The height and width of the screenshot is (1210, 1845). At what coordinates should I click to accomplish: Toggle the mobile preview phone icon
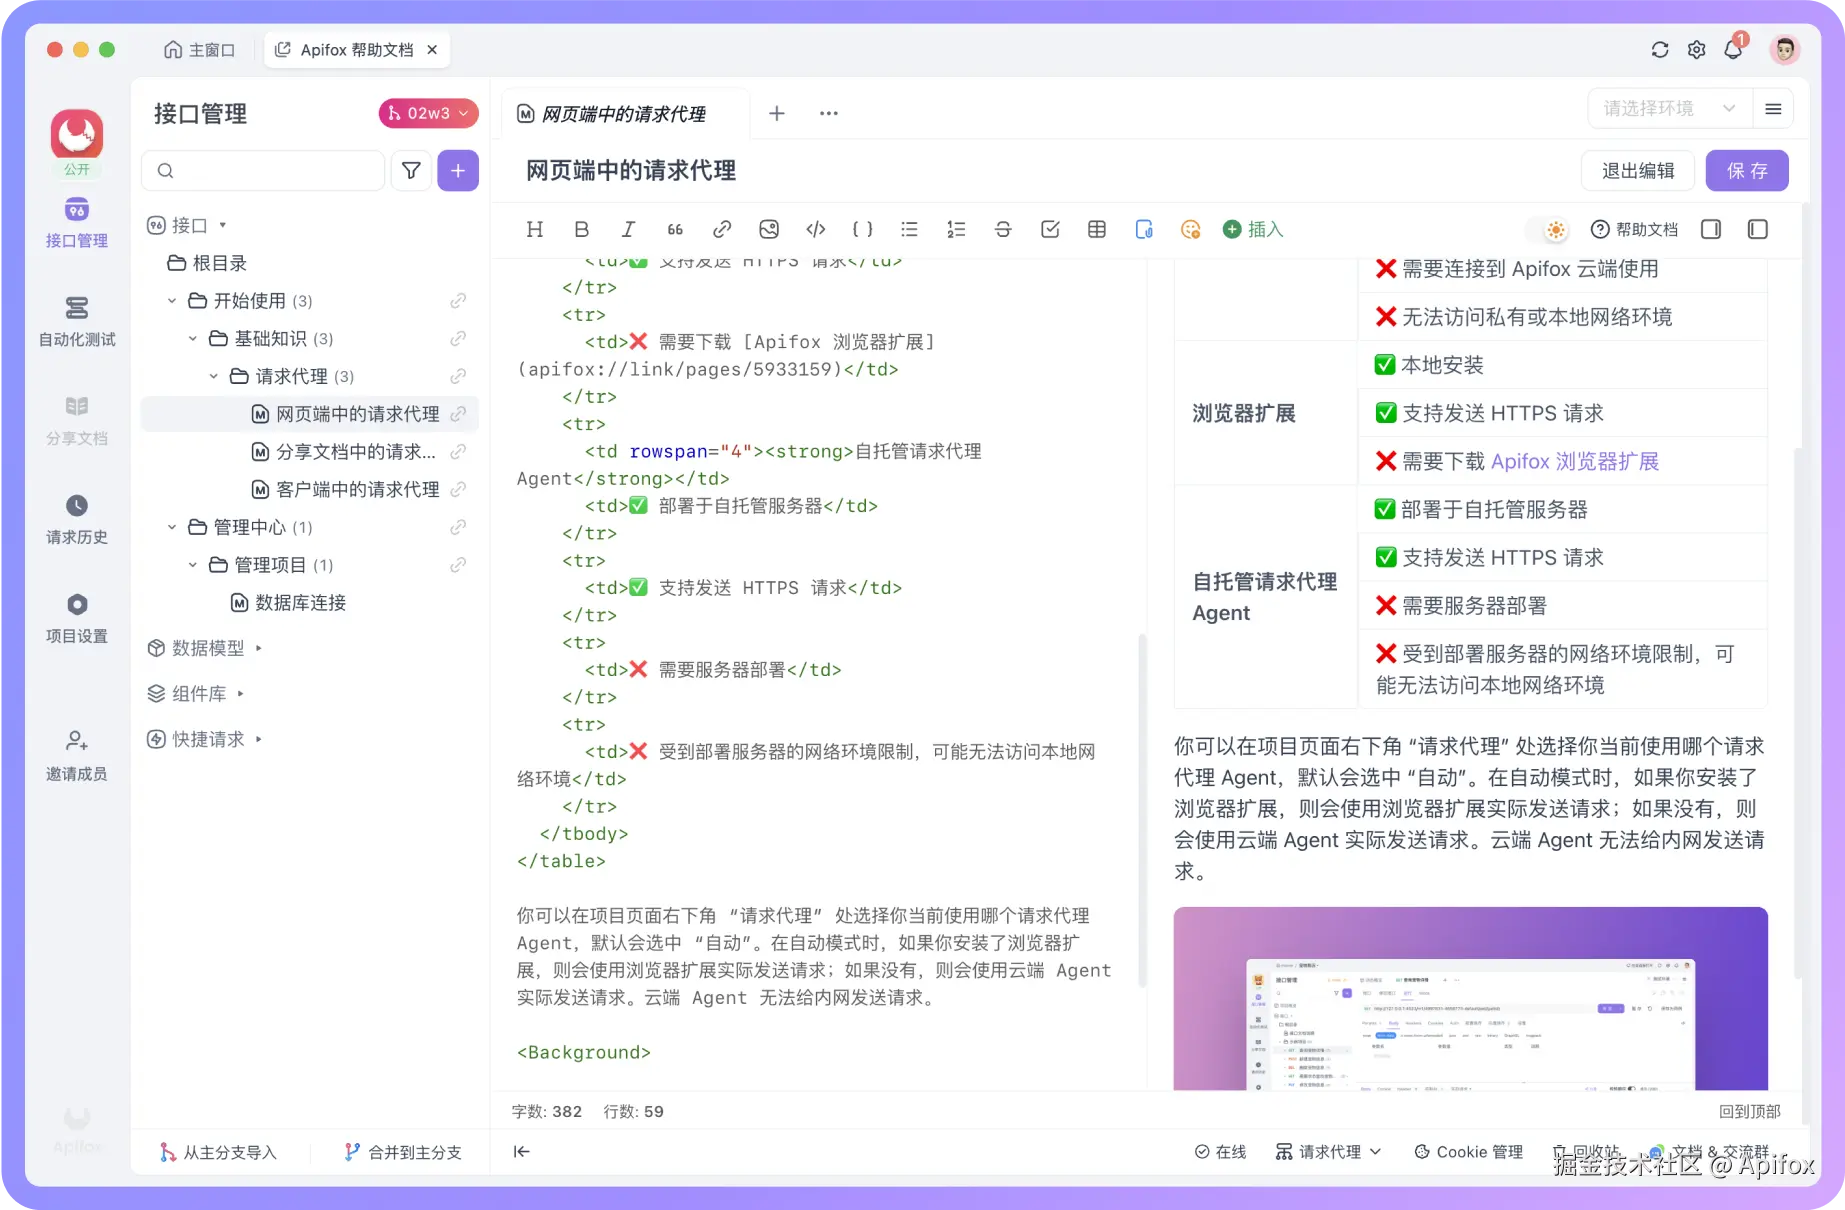1144,229
